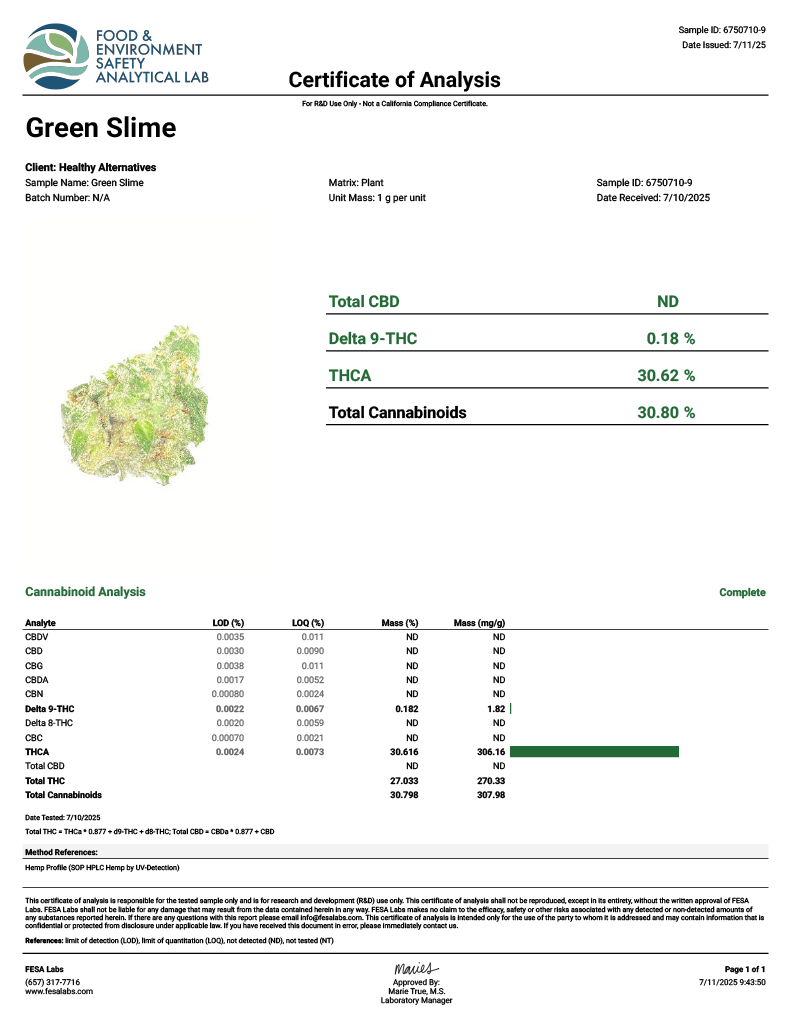The width and height of the screenshot is (791, 1024).
Task: Click the For R&D Use Only notice
Action: point(395,104)
